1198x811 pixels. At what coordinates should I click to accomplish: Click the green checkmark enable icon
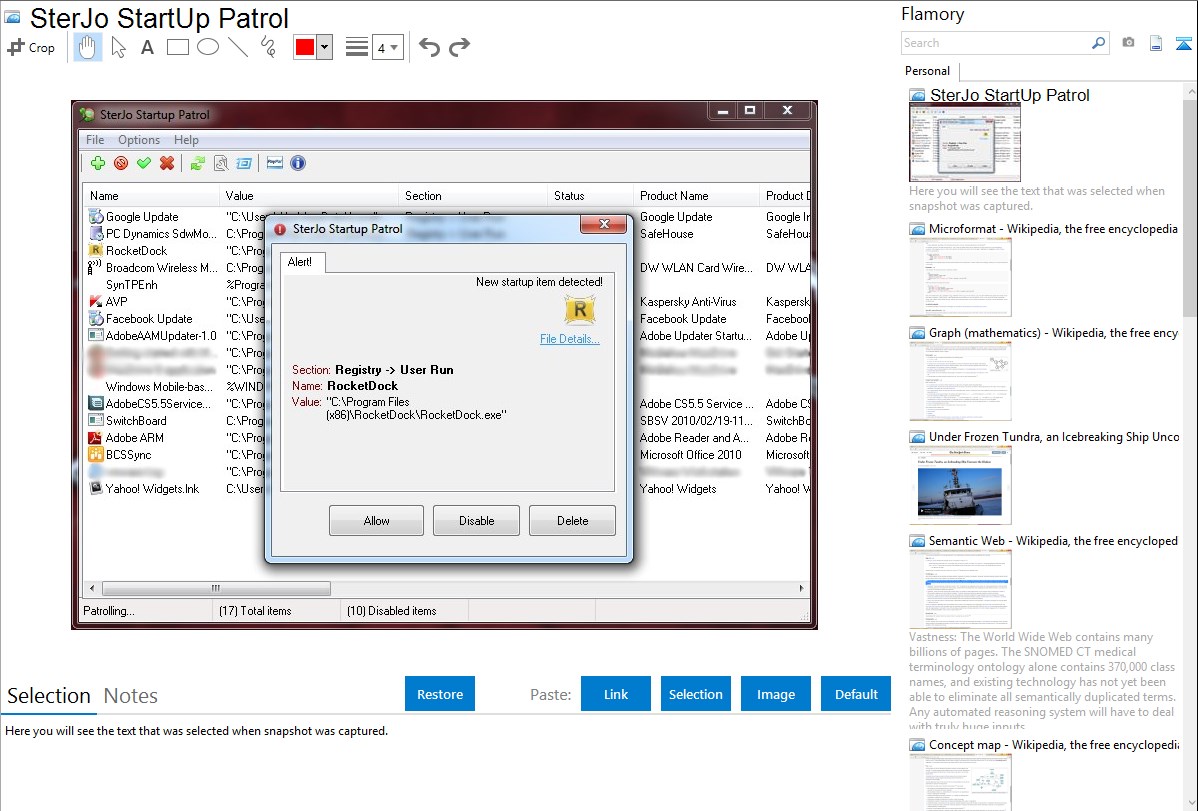point(144,163)
